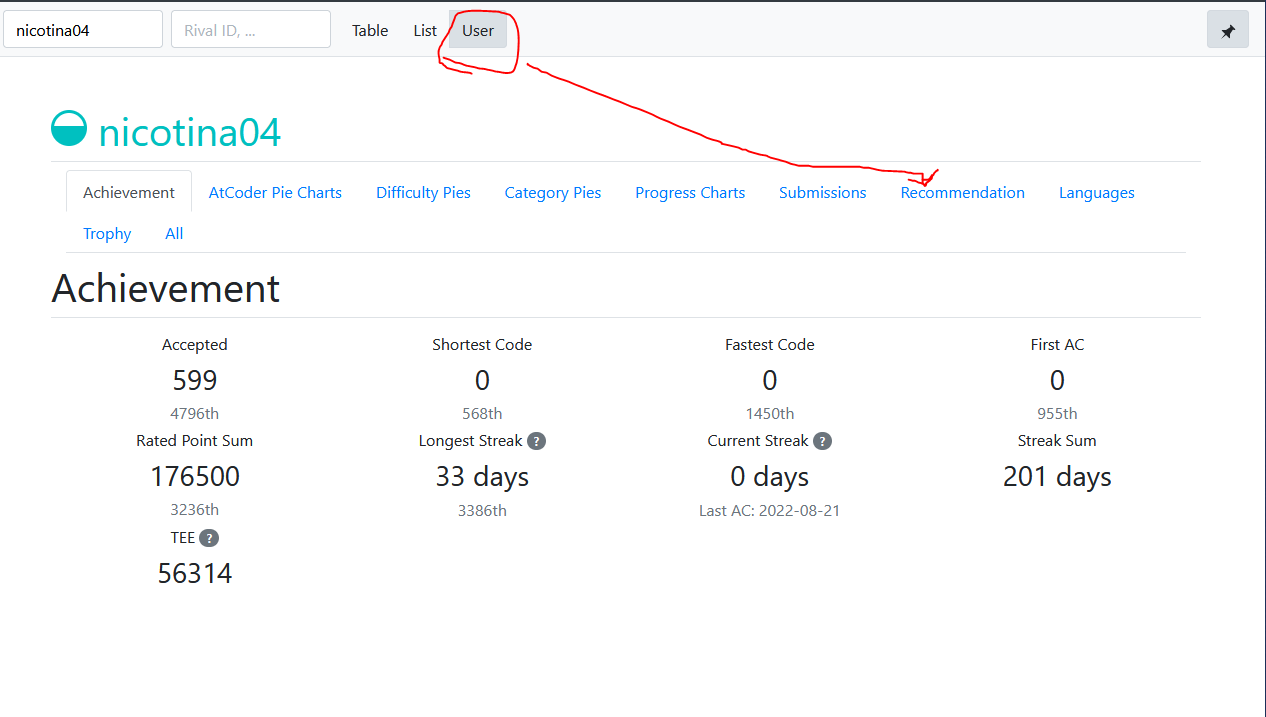Click the pin icon button
The height and width of the screenshot is (717, 1266).
pyautogui.click(x=1228, y=30)
